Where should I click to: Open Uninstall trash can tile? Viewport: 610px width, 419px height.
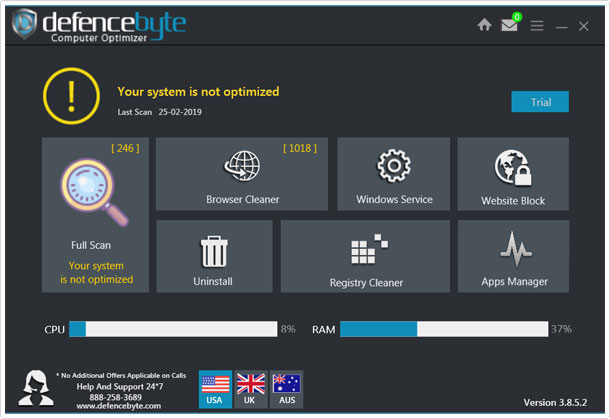(214, 256)
